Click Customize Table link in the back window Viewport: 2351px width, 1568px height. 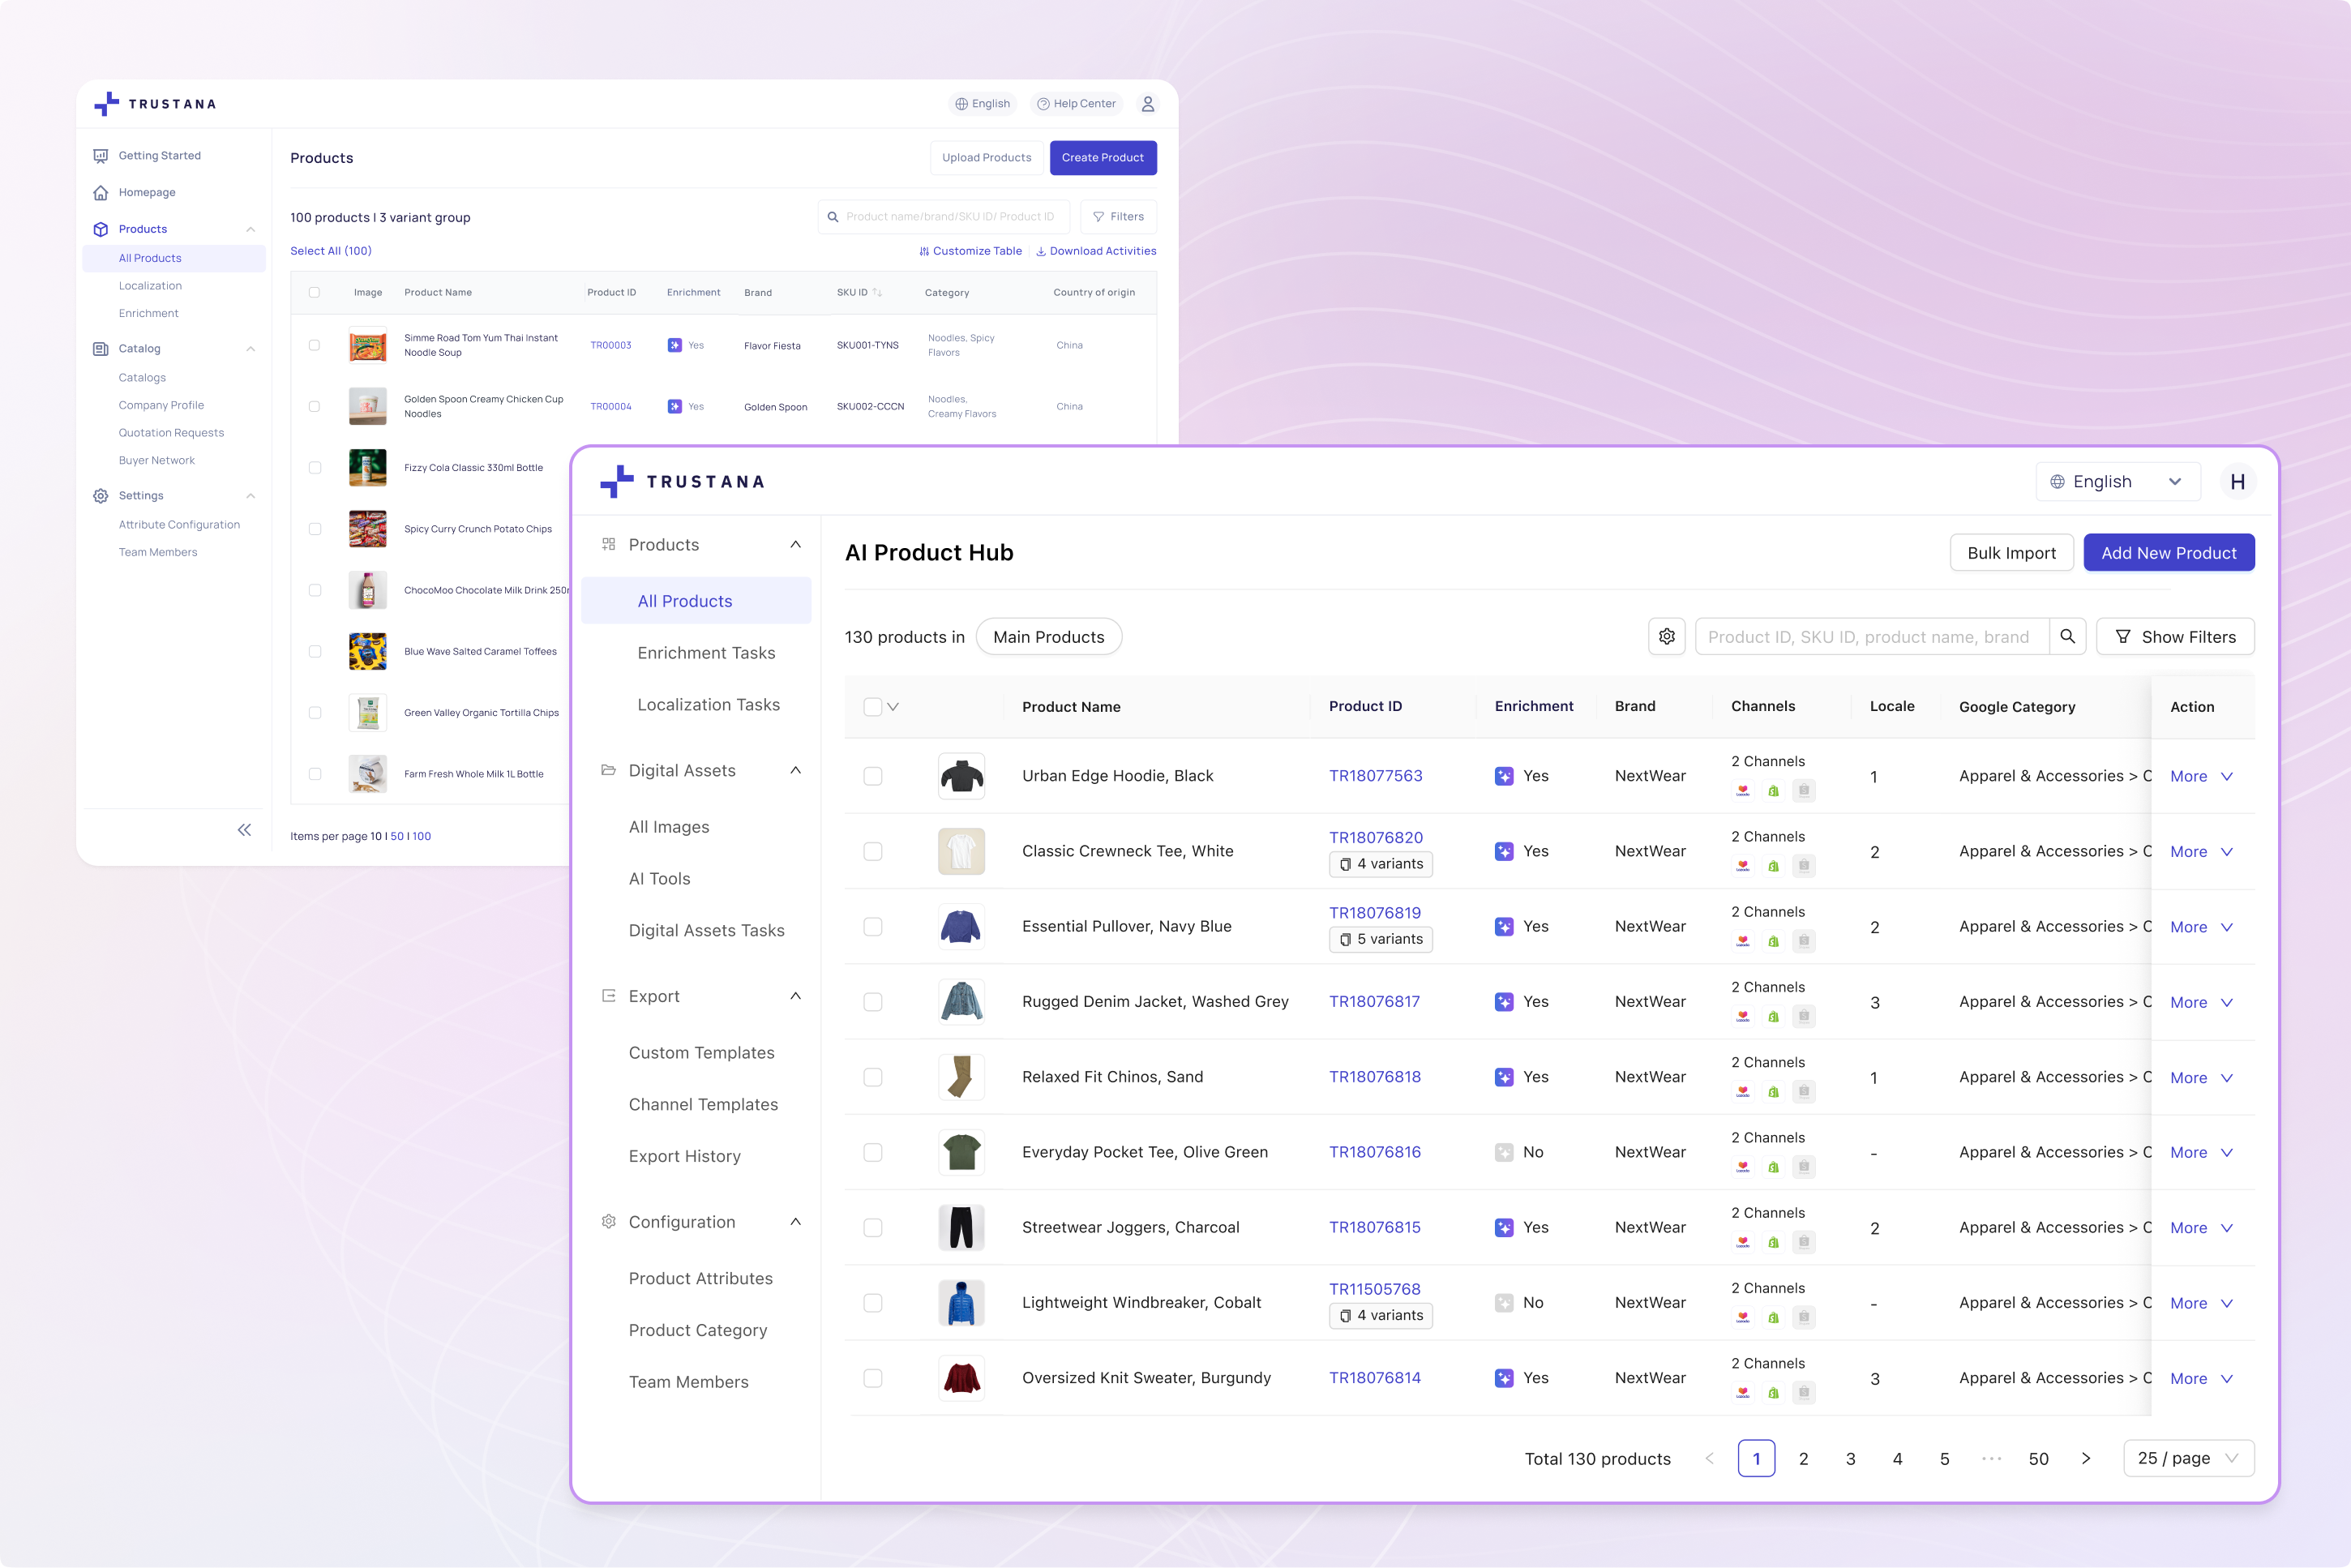pos(970,251)
